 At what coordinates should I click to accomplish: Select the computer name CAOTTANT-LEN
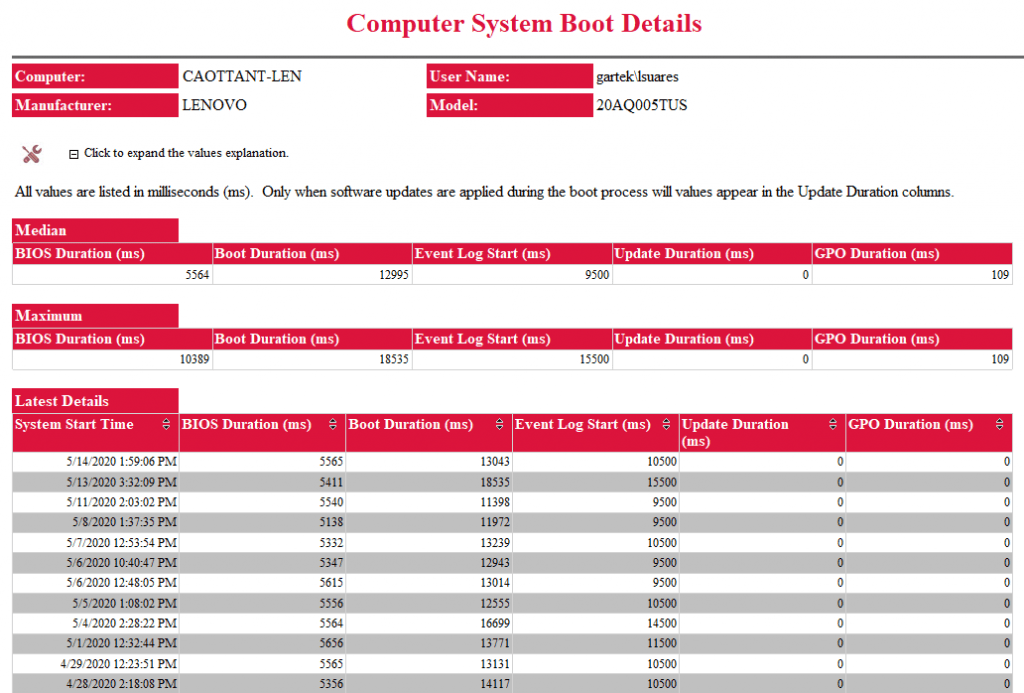tap(242, 76)
